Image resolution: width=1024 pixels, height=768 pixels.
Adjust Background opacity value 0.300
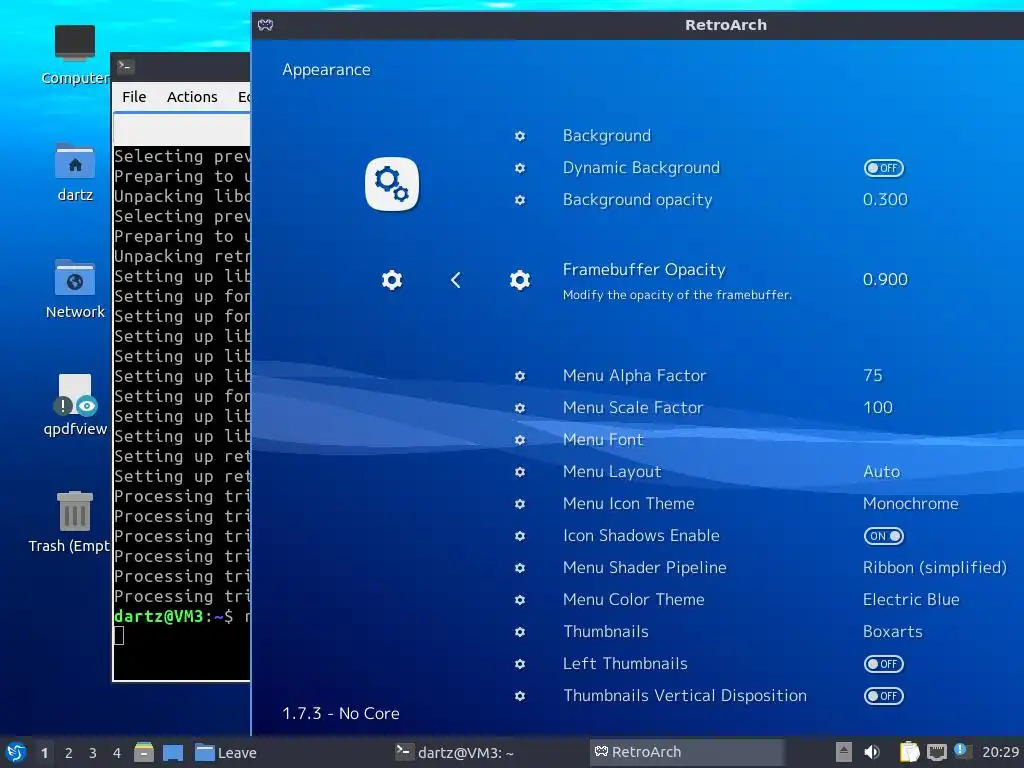coord(885,199)
